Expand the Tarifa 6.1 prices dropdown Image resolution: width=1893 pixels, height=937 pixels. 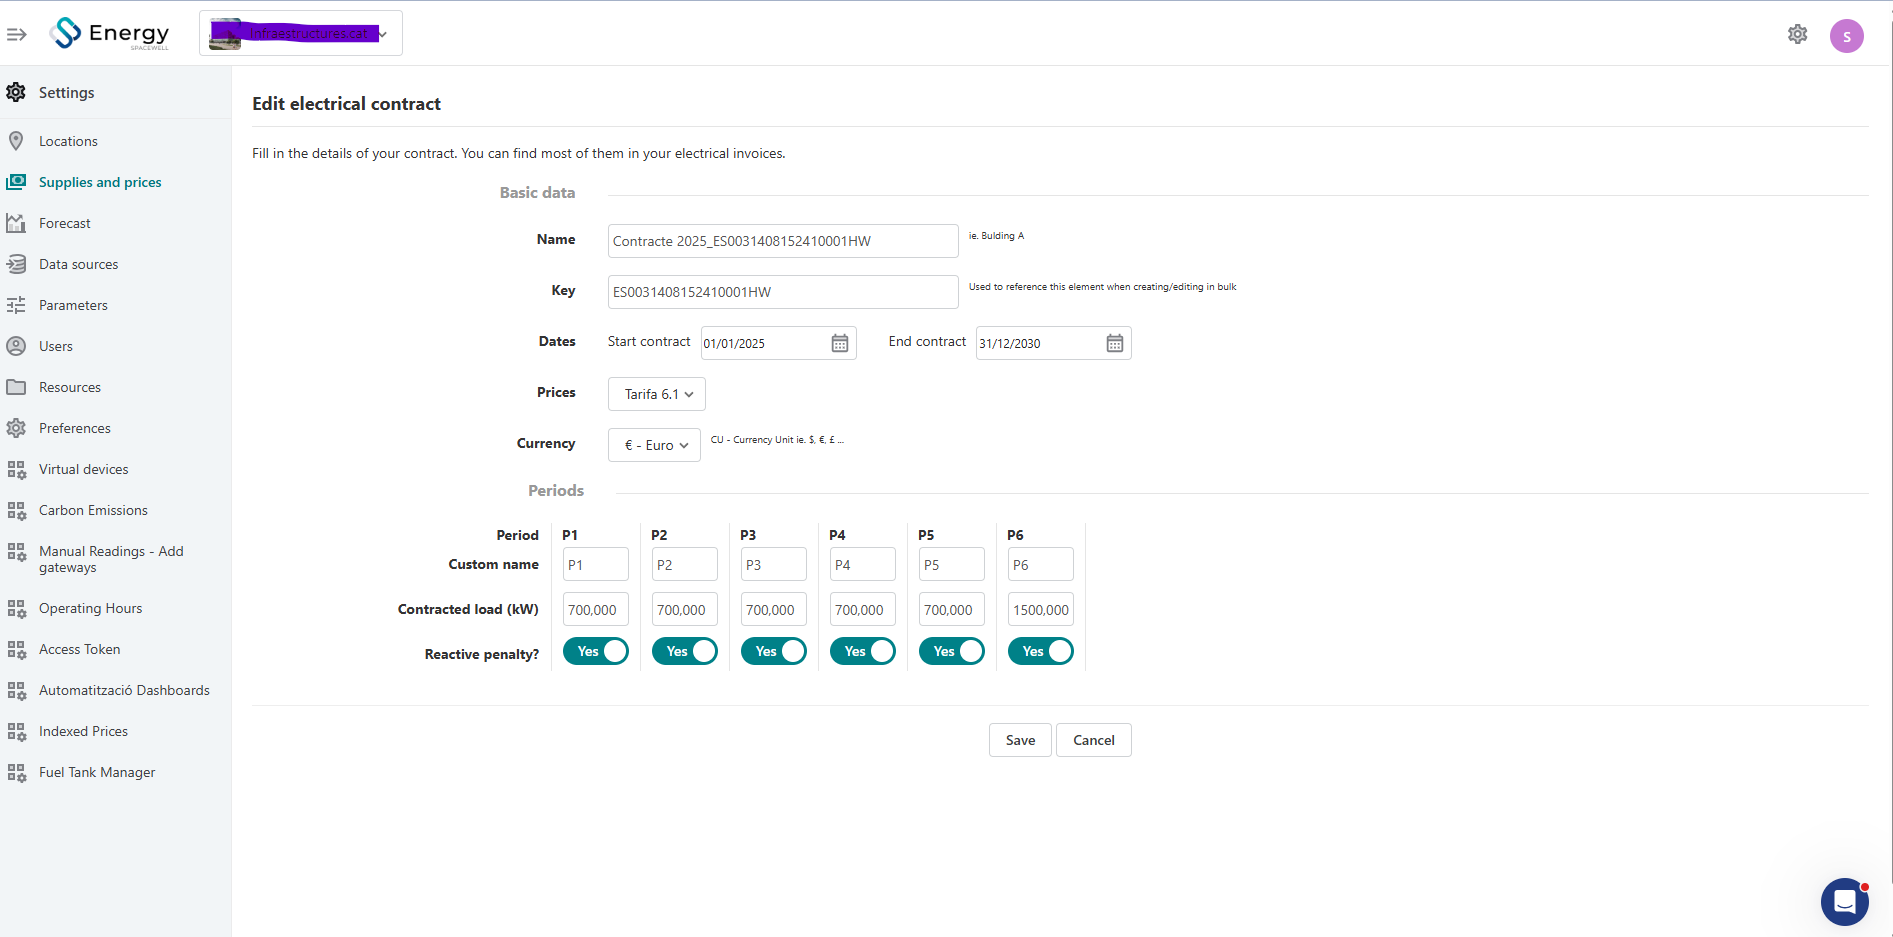coord(657,394)
